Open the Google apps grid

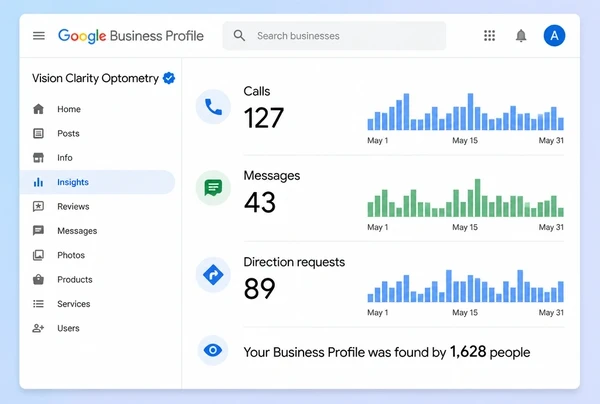click(x=489, y=36)
